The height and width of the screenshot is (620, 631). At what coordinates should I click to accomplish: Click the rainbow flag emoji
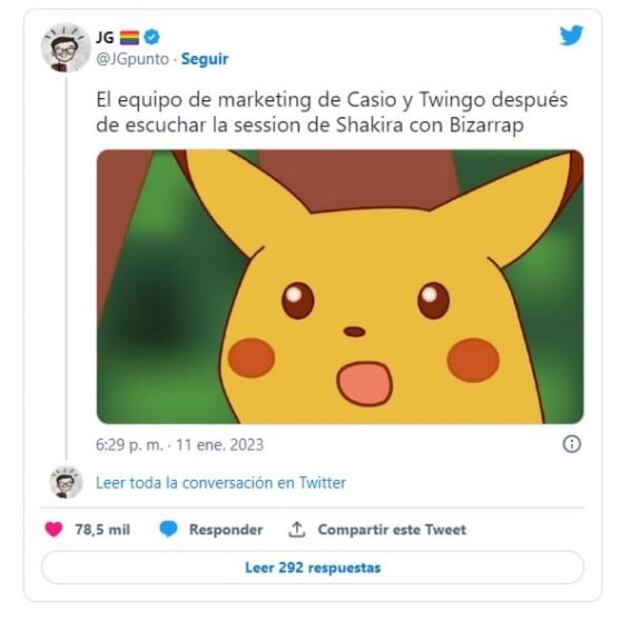tap(130, 37)
